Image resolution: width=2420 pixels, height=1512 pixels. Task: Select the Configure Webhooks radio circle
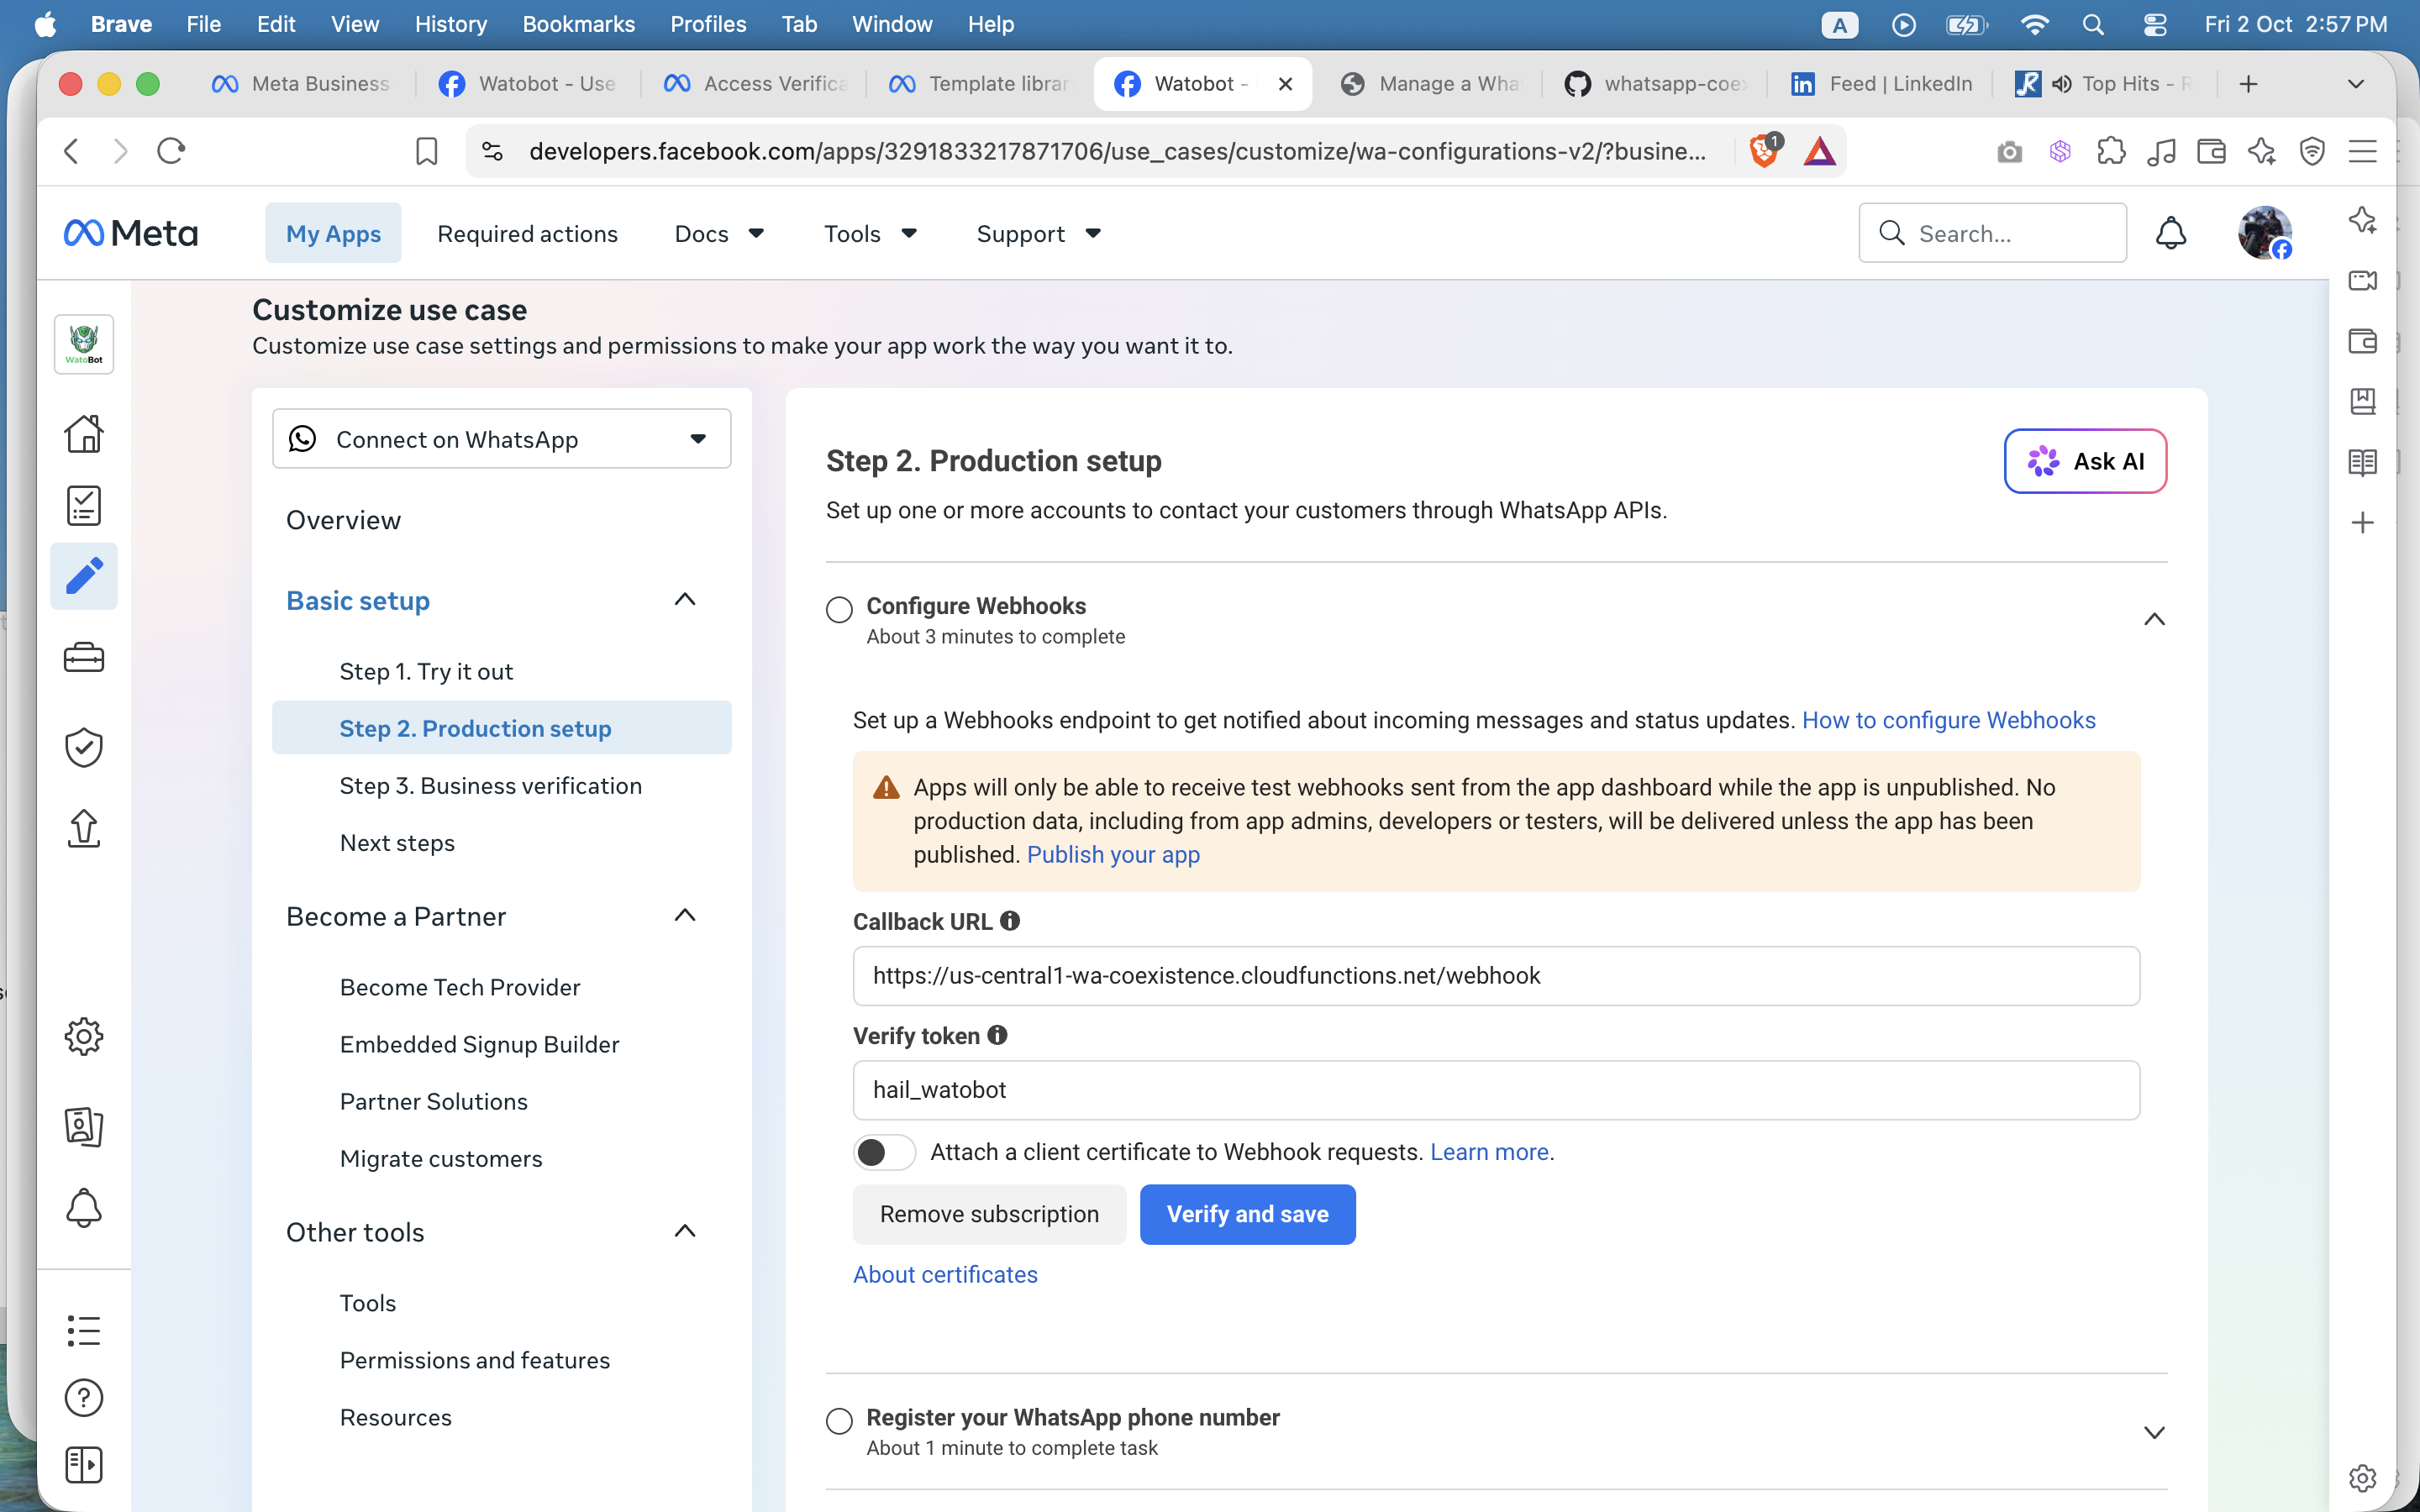point(839,609)
